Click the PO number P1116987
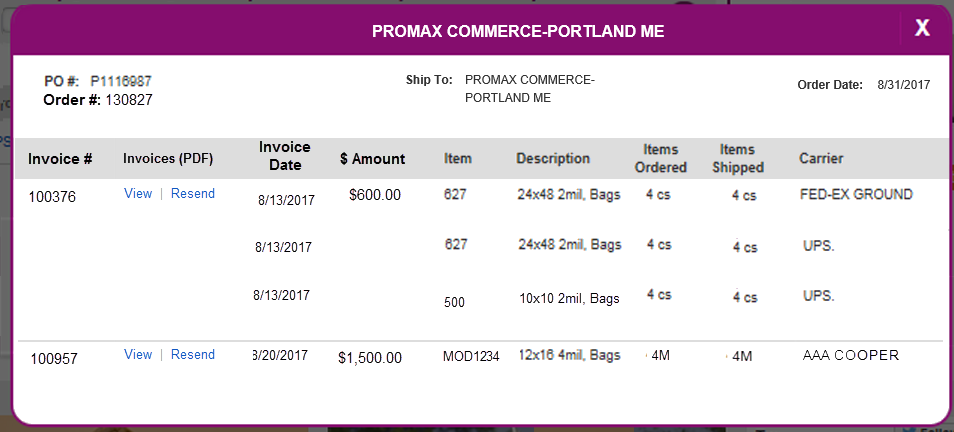The height and width of the screenshot is (432, 954). pos(121,81)
